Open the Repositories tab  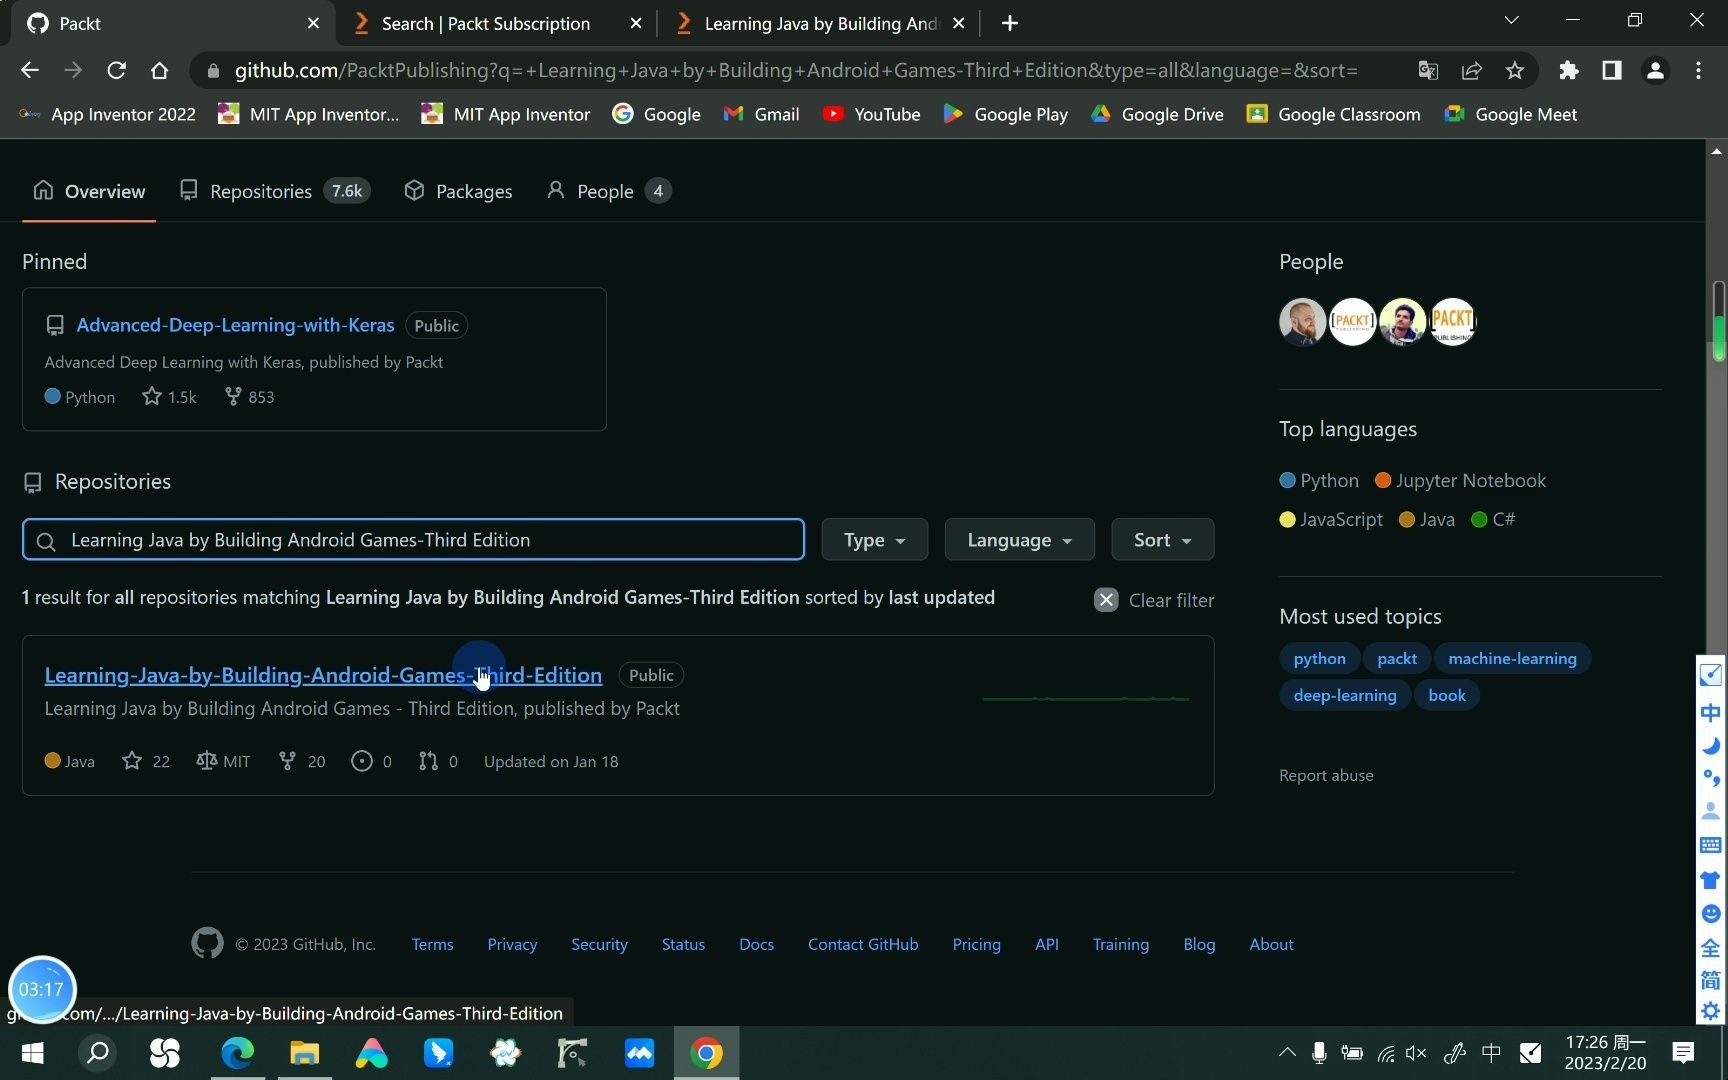274,191
